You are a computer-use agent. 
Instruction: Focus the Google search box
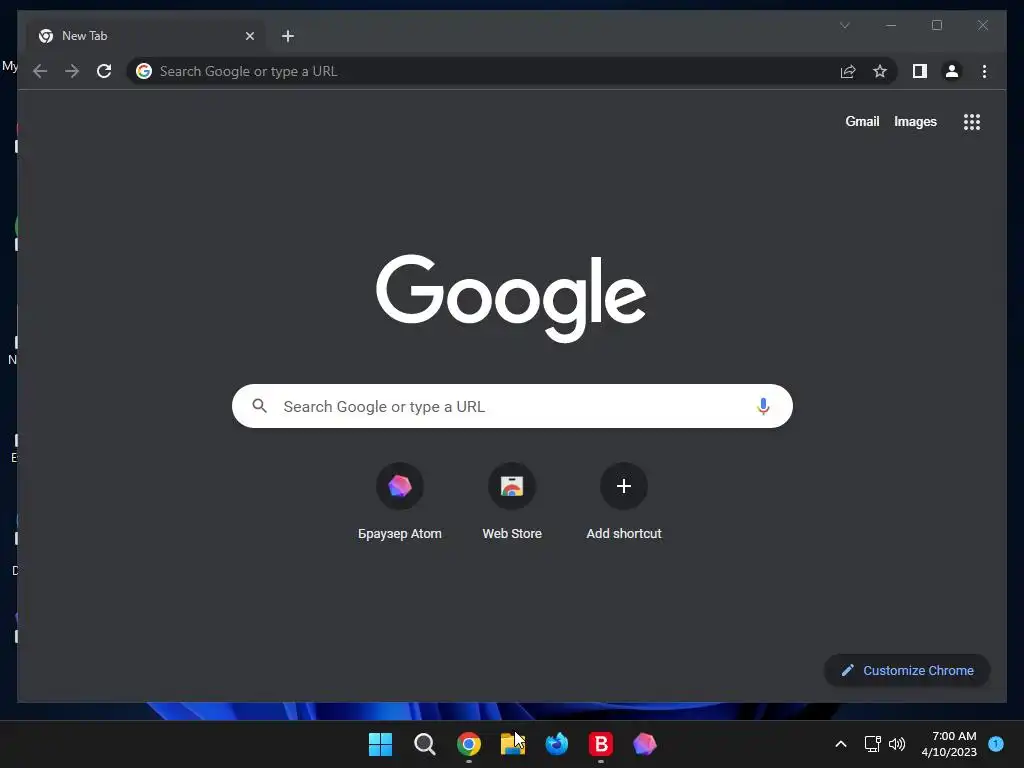(x=512, y=406)
